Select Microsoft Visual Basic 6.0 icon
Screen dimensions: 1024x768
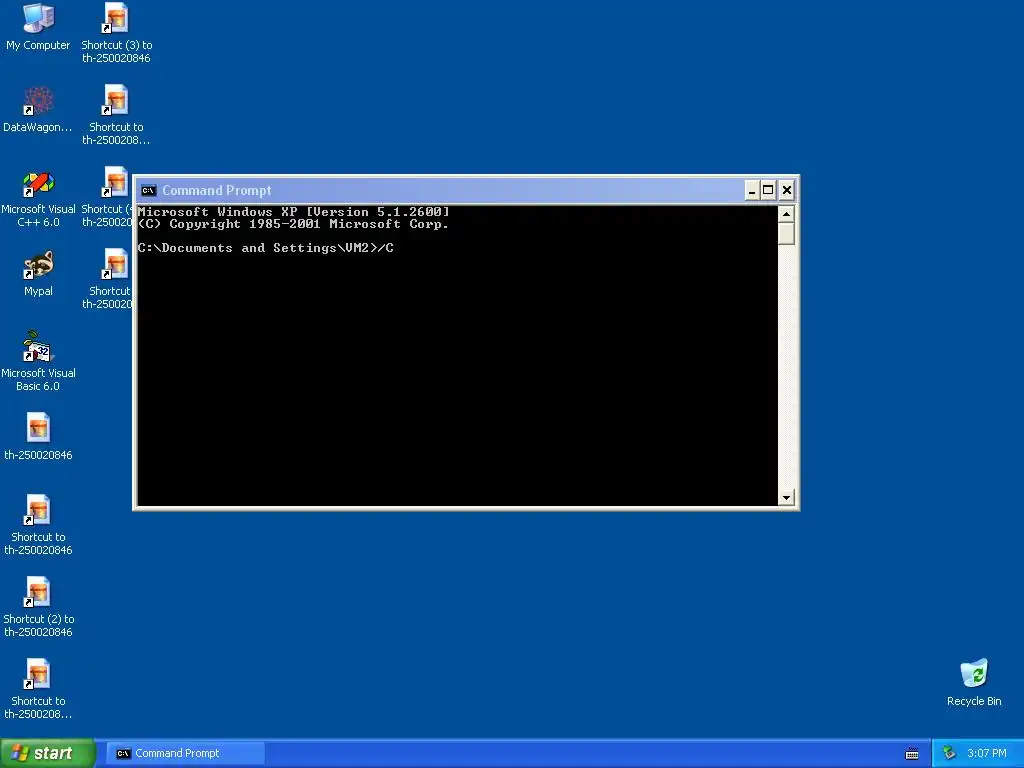pyautogui.click(x=38, y=362)
